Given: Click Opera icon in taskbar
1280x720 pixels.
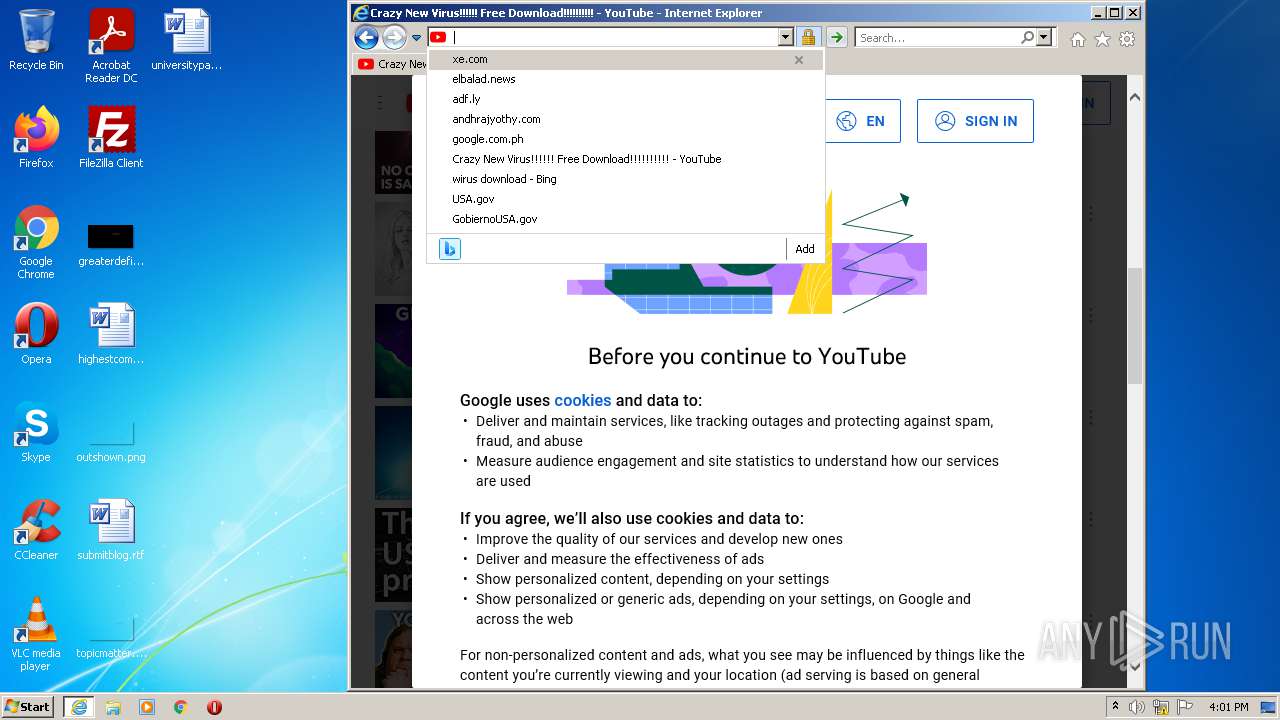Looking at the screenshot, I should coord(214,707).
